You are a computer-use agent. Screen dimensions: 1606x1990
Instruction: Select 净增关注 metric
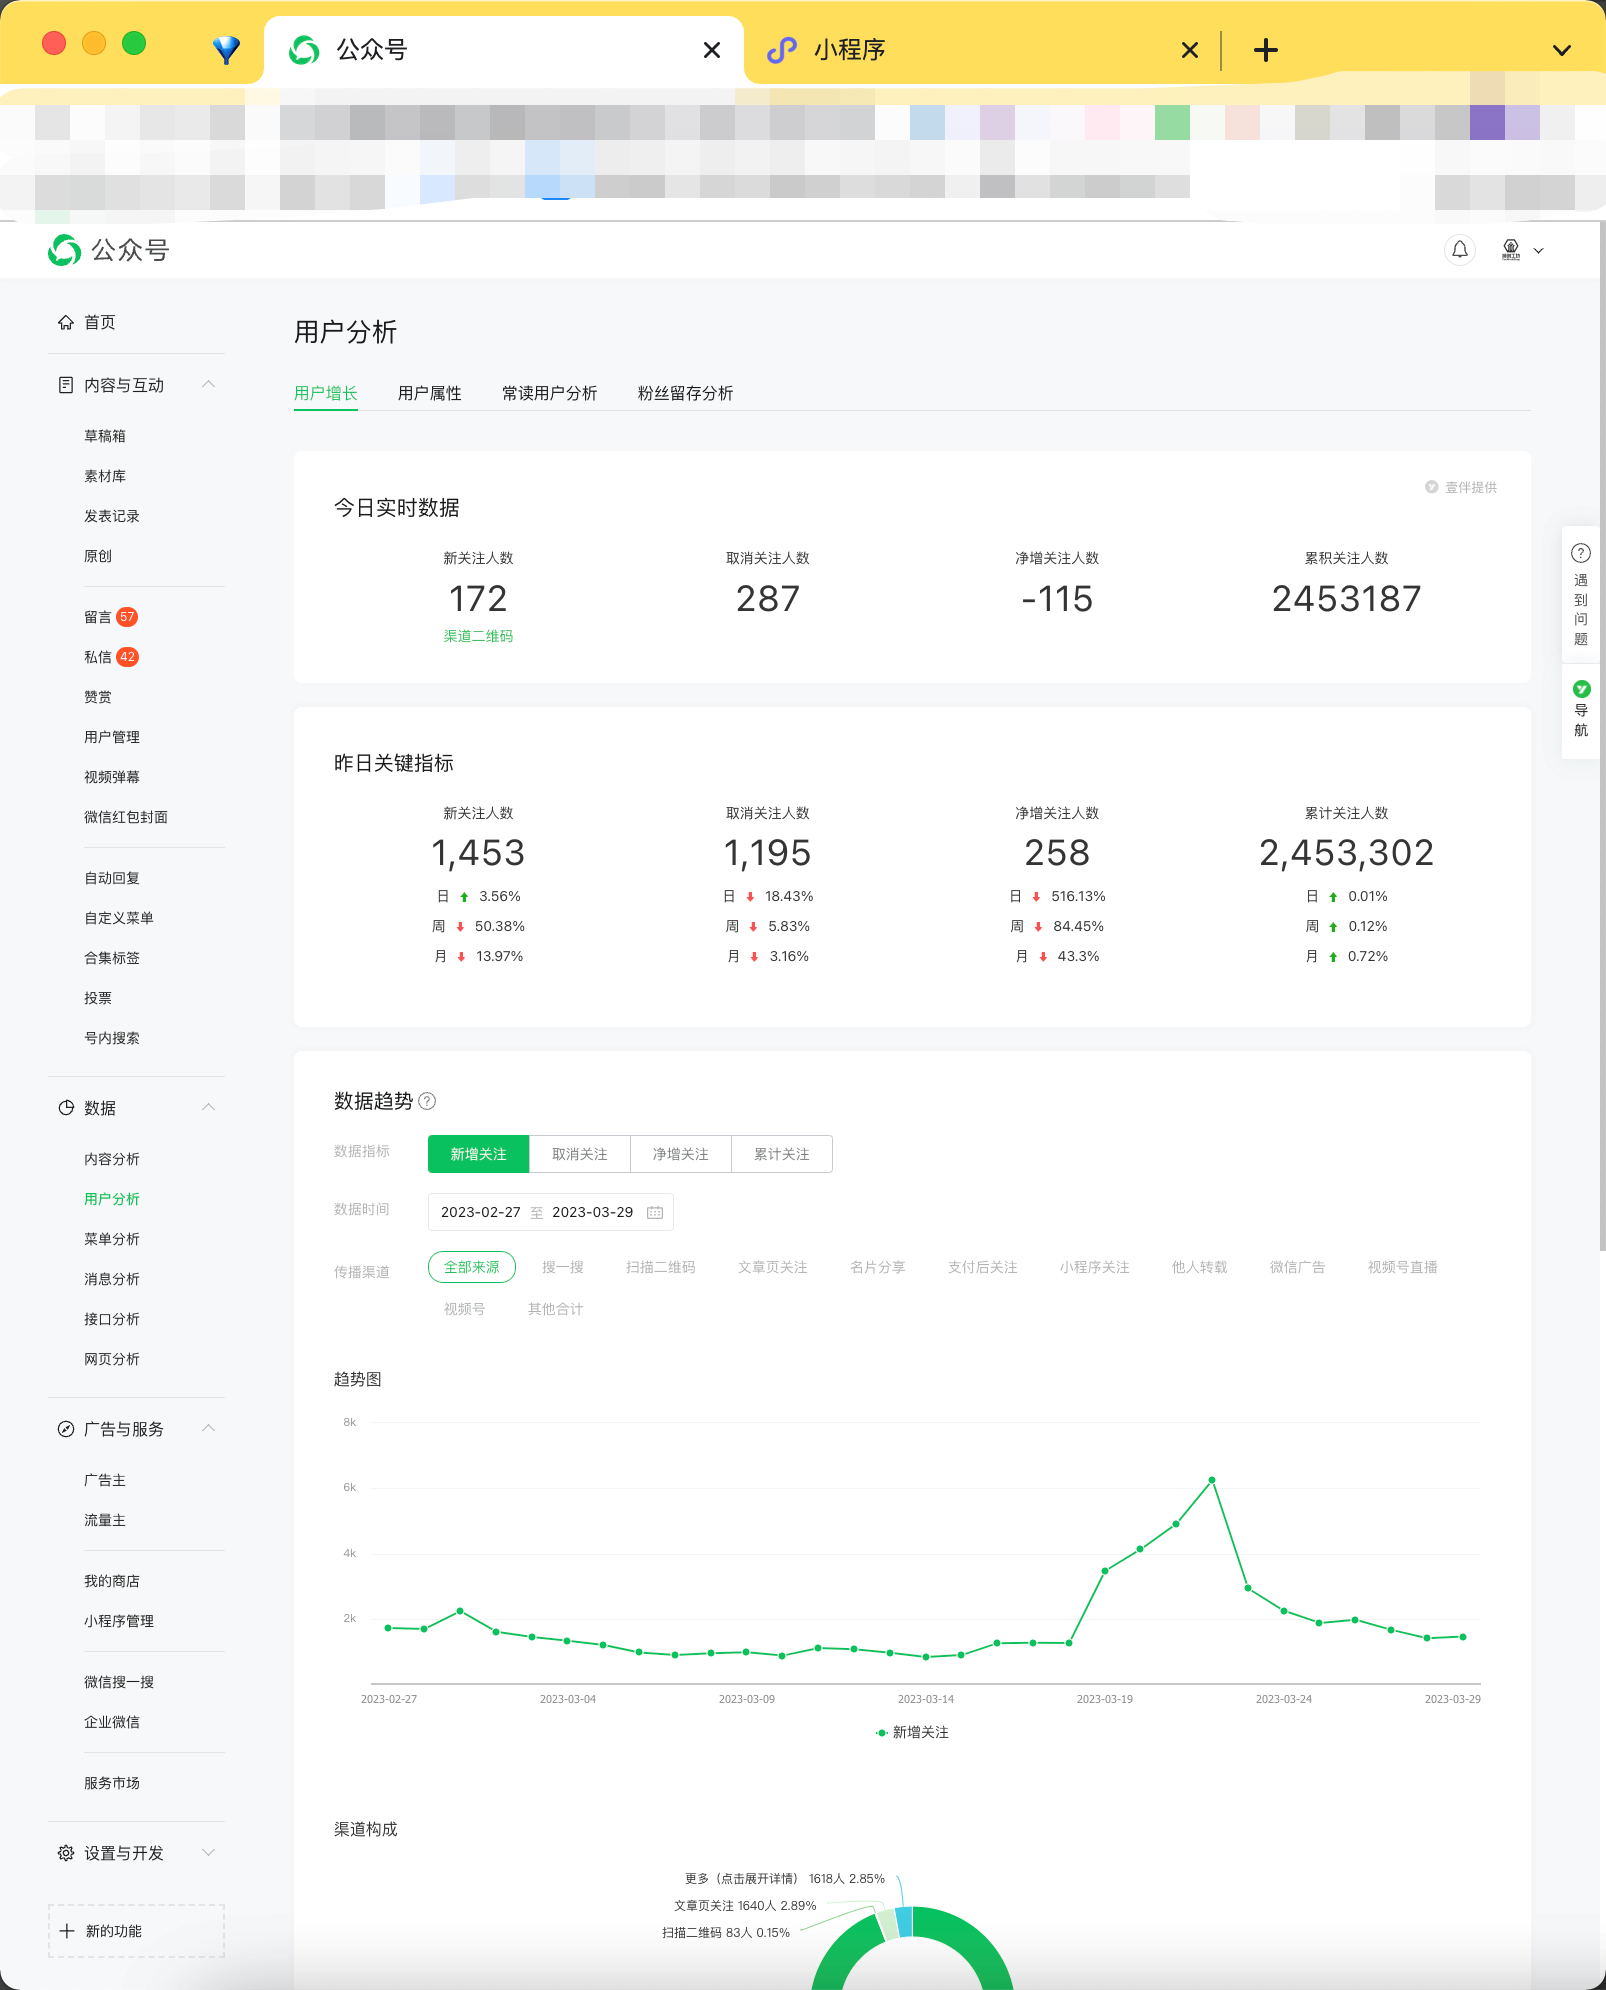pyautogui.click(x=681, y=1154)
